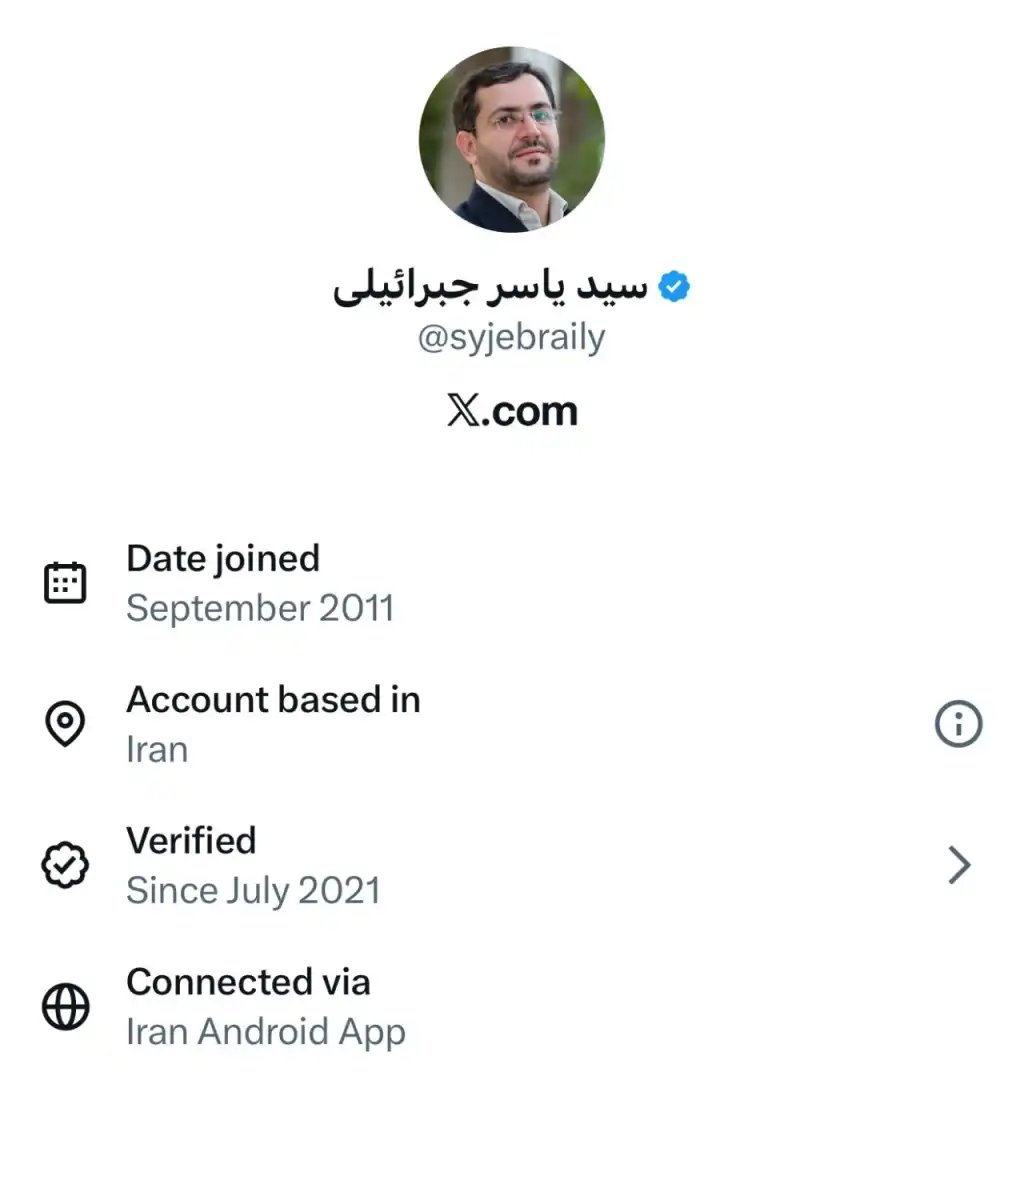
Task: Click the globe icon beside Connected via
Action: pyautogui.click(x=63, y=1007)
